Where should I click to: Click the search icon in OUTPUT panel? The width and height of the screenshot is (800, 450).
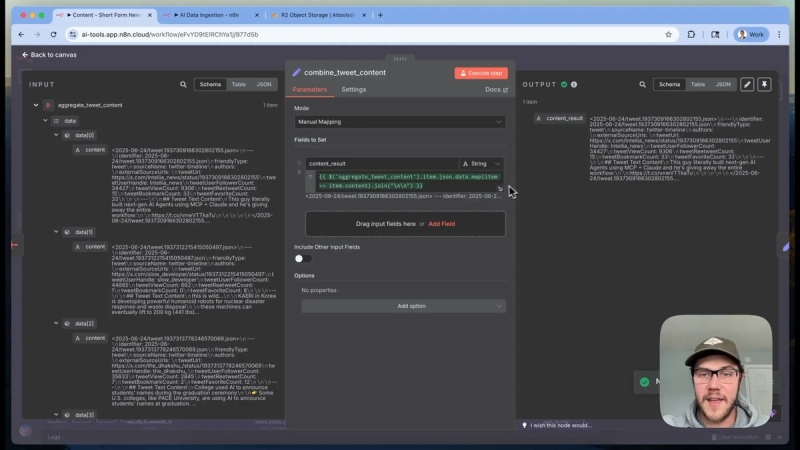[642, 85]
